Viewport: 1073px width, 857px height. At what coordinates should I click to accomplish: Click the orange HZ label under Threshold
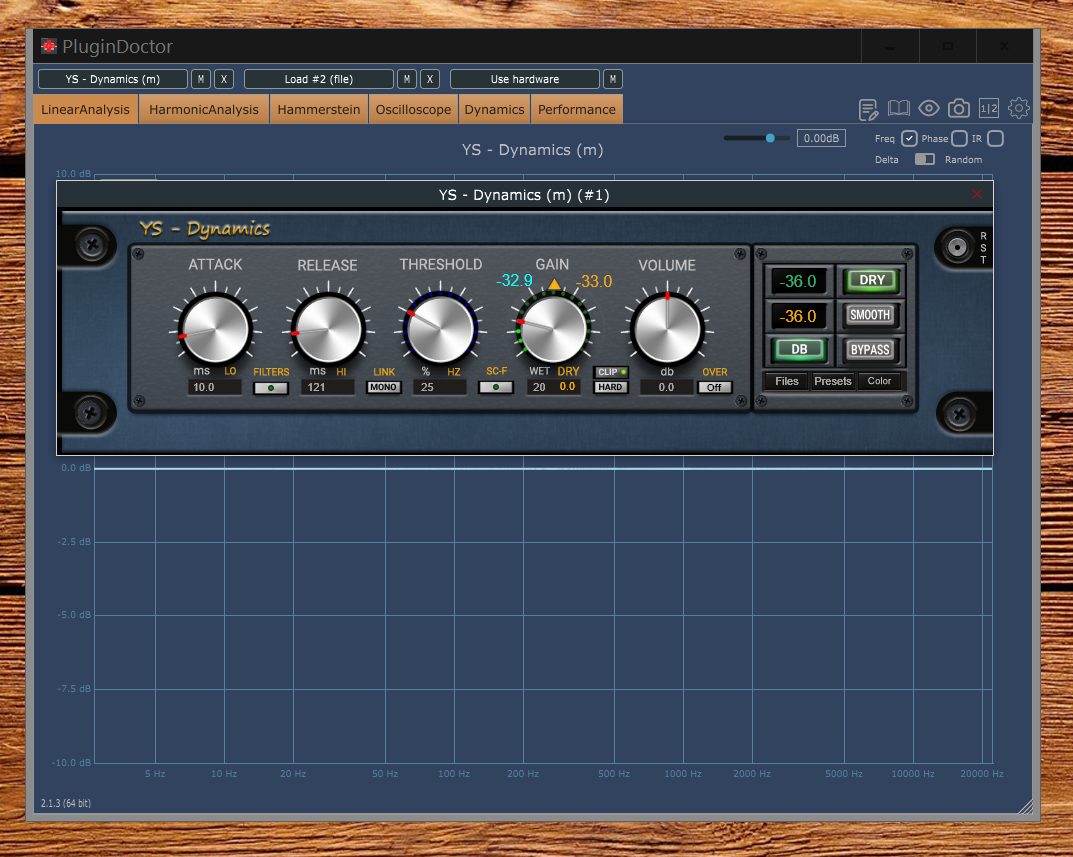tap(454, 372)
